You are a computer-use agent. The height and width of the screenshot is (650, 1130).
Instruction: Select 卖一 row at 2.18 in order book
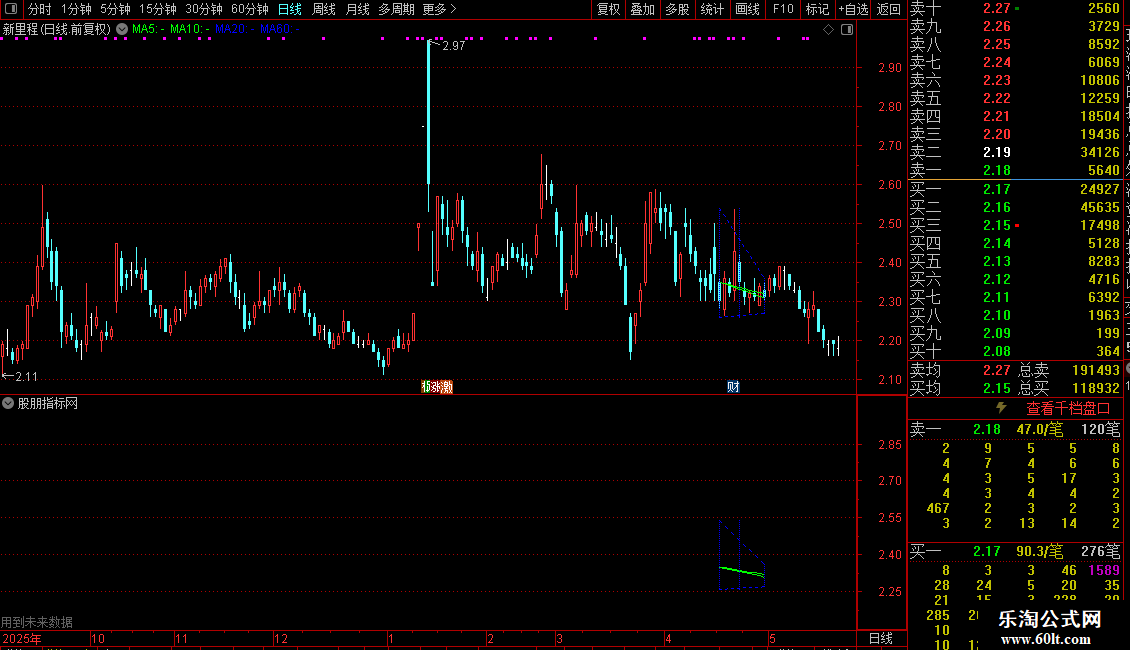1015,170
